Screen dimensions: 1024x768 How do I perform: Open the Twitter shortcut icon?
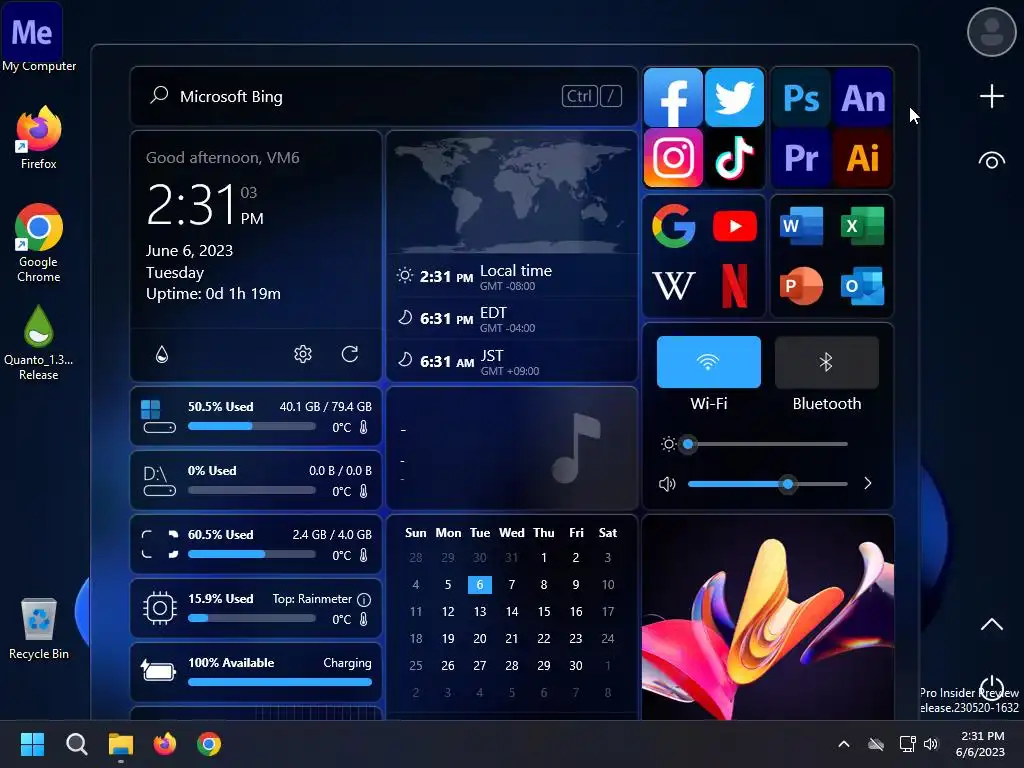734,97
